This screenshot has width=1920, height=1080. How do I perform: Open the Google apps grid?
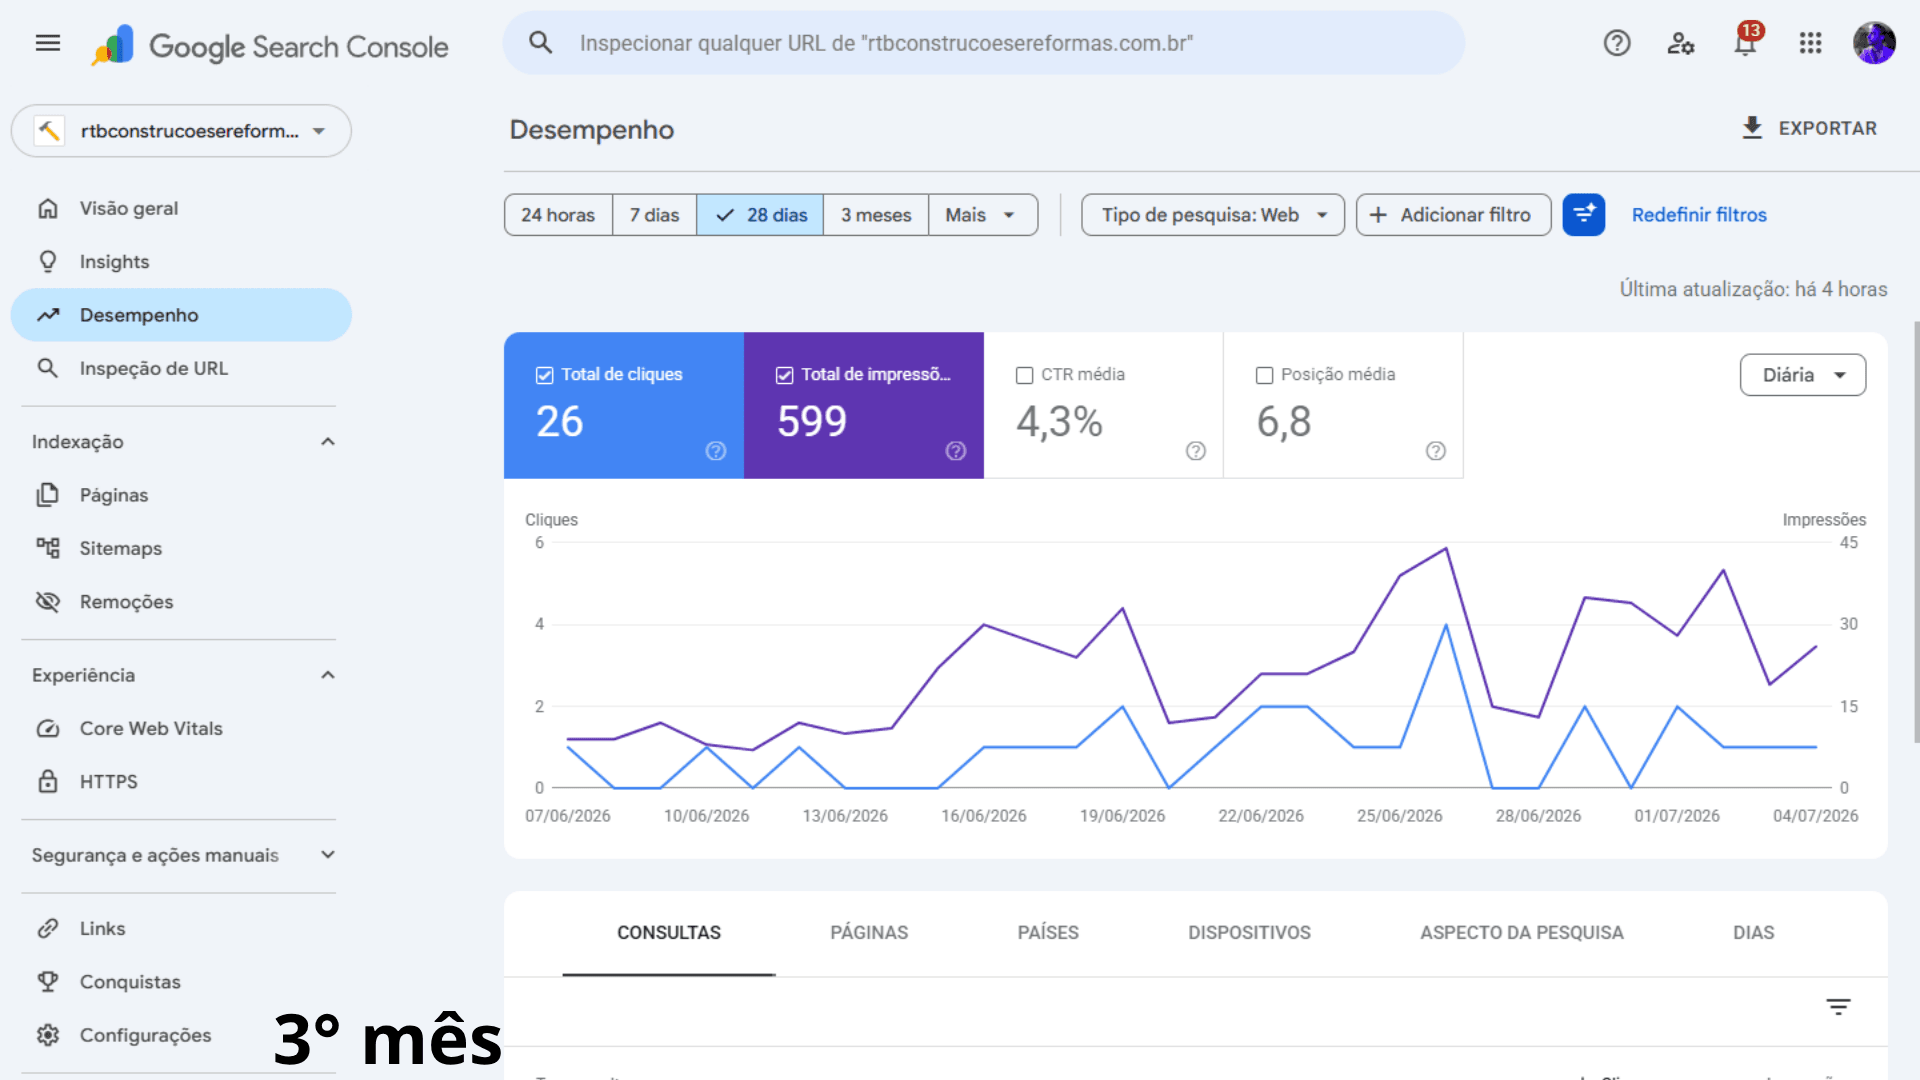[x=1810, y=43]
